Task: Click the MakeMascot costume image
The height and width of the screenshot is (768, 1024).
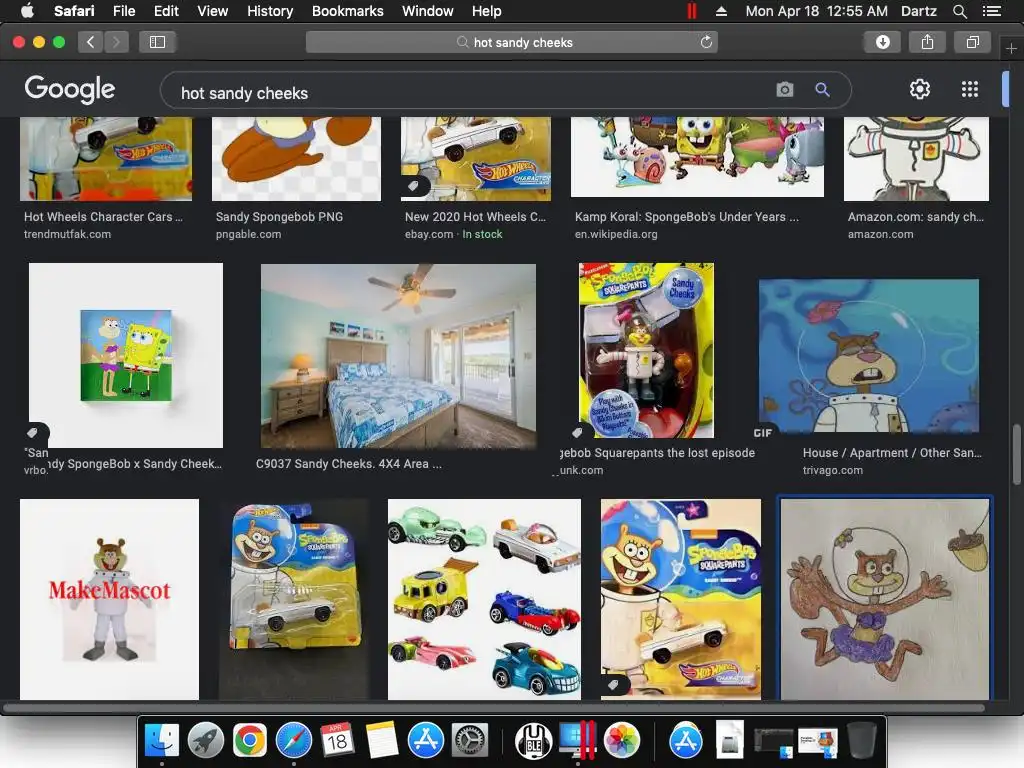Action: click(x=110, y=599)
